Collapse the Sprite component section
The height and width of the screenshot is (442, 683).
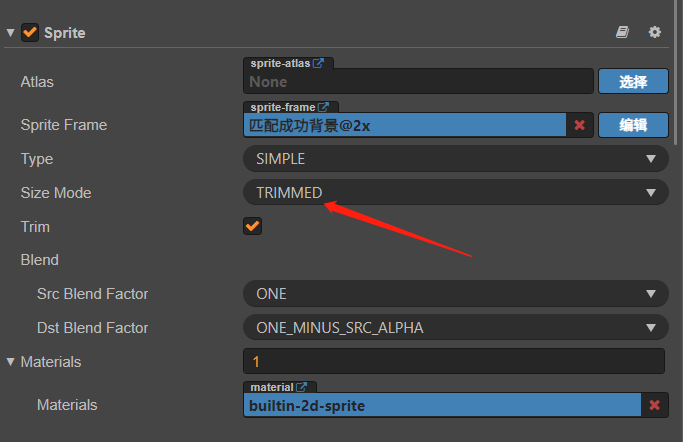(x=10, y=32)
